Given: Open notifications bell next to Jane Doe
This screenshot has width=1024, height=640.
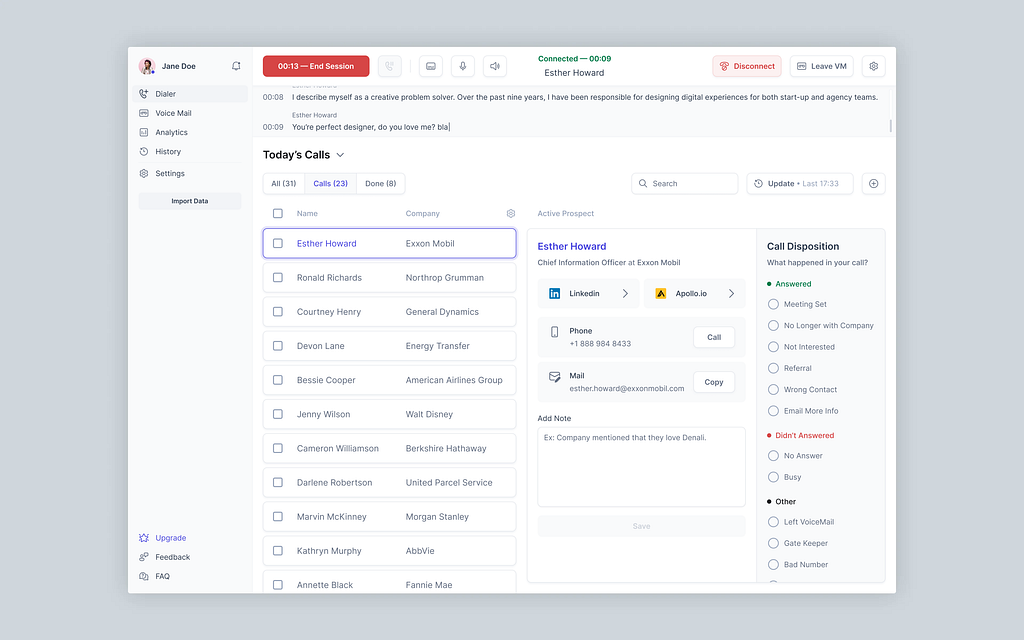Looking at the screenshot, I should point(236,66).
